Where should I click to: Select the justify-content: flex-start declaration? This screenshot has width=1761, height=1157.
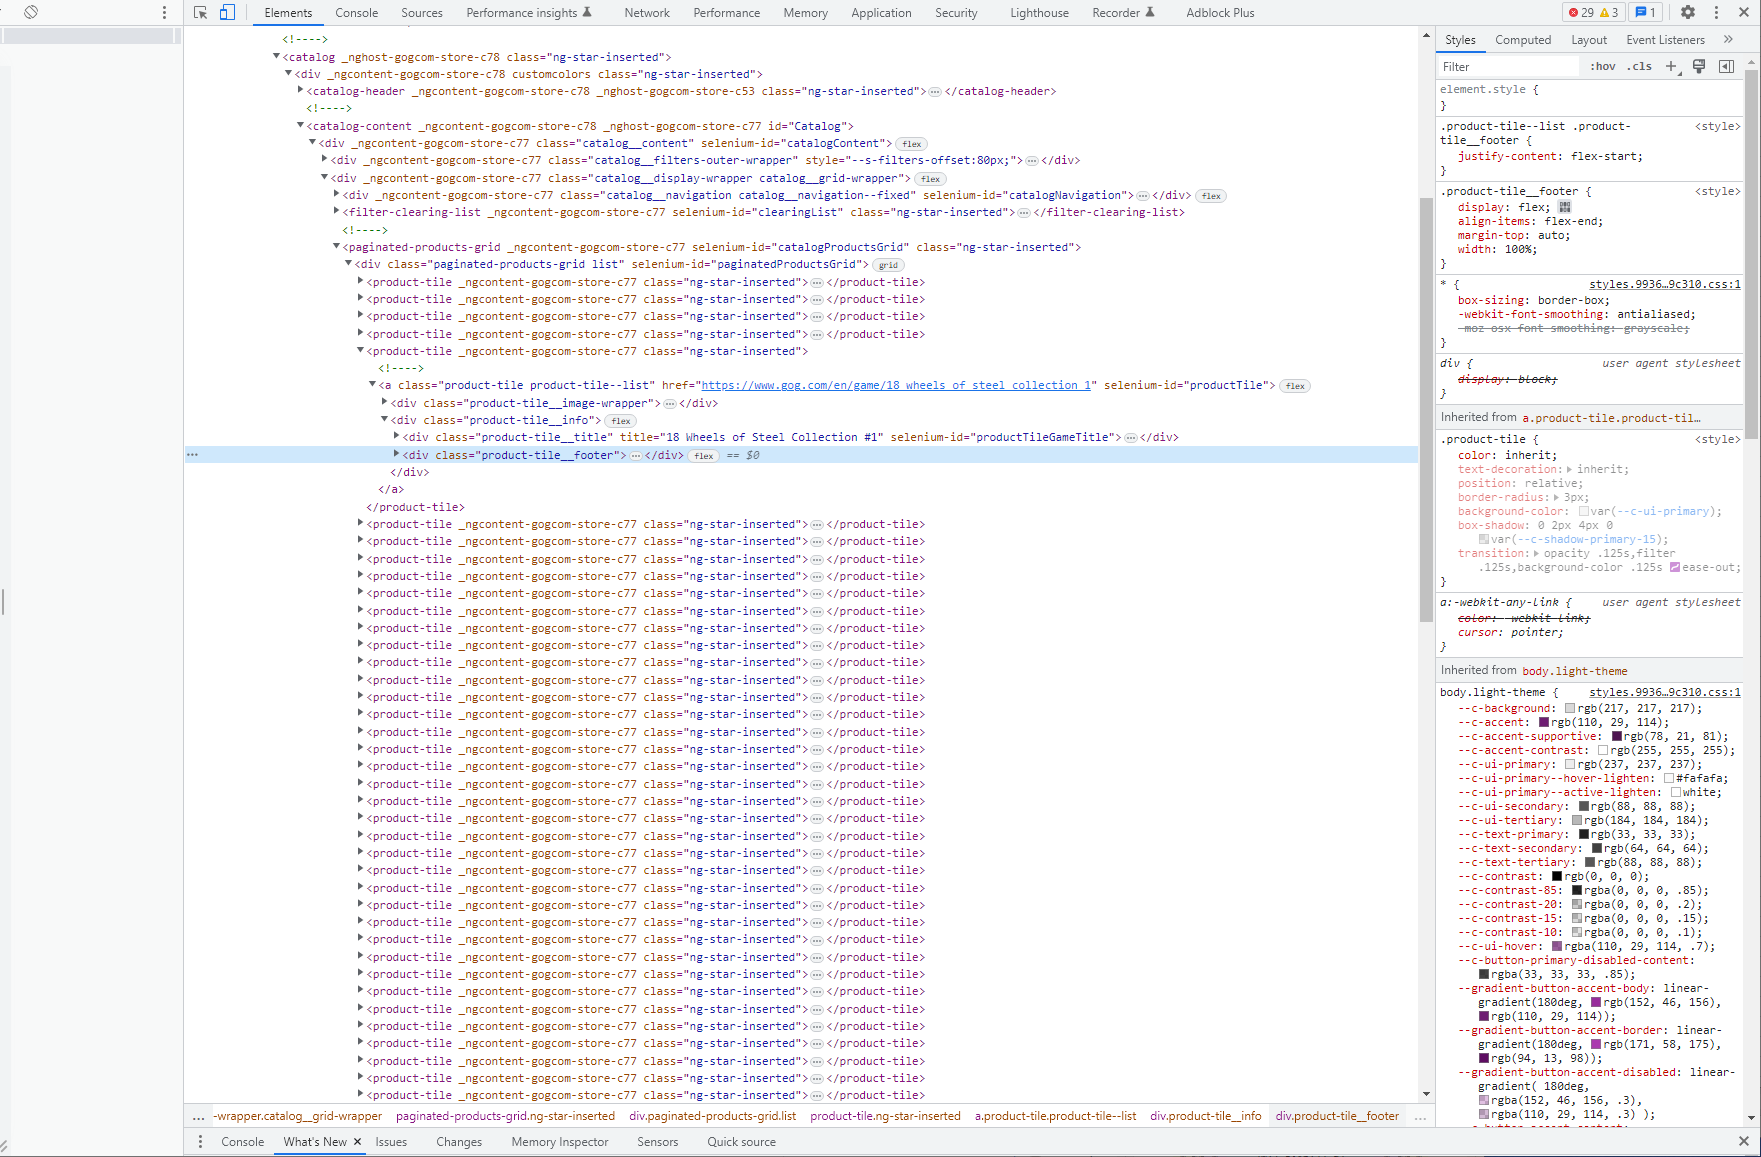pyautogui.click(x=1550, y=156)
